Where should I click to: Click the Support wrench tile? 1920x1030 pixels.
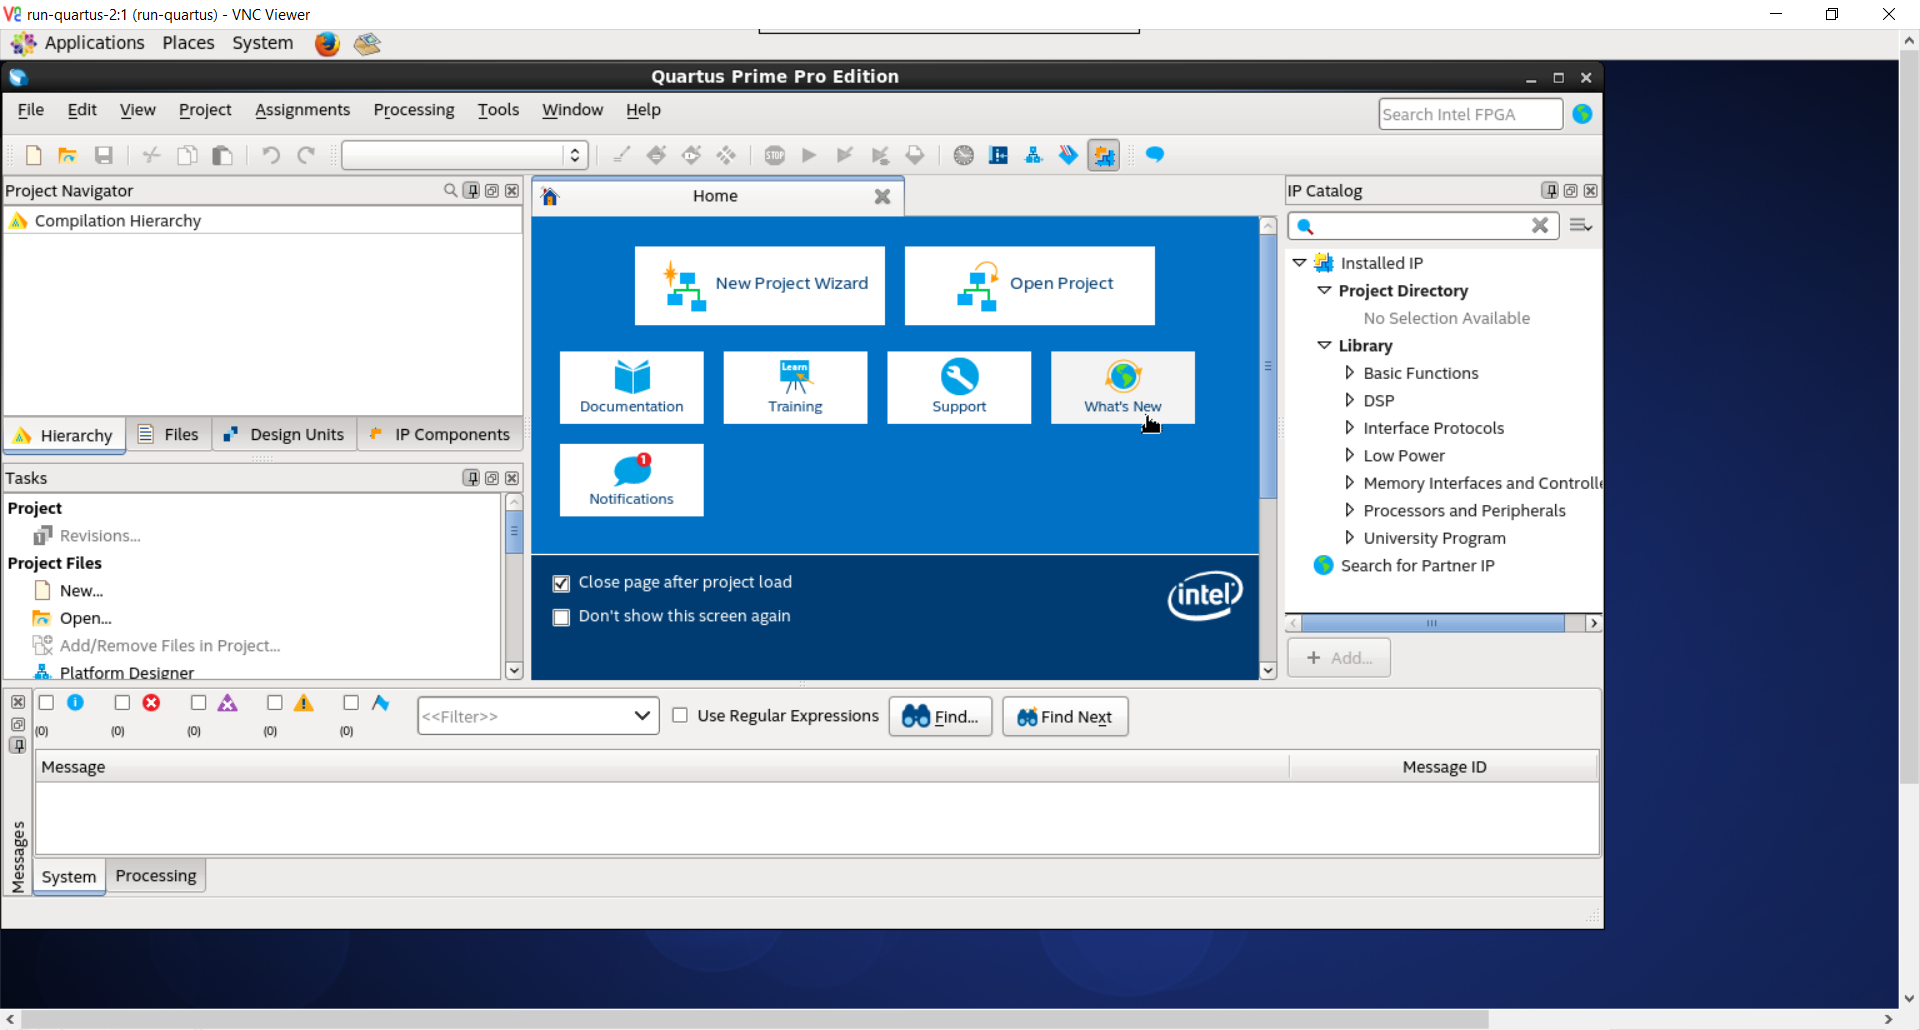[x=958, y=387]
